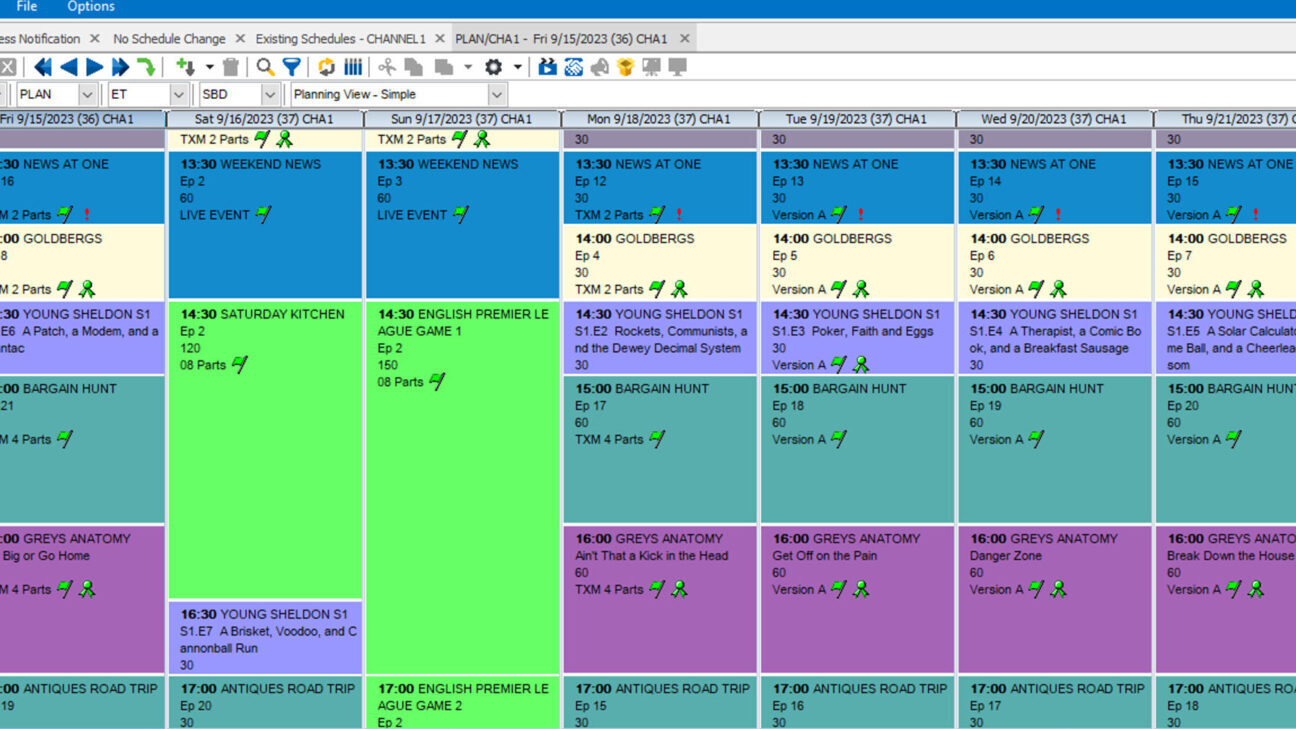Screen dimensions: 1296x729
Task: Expand the ET timezone dropdown
Action: [x=179, y=94]
